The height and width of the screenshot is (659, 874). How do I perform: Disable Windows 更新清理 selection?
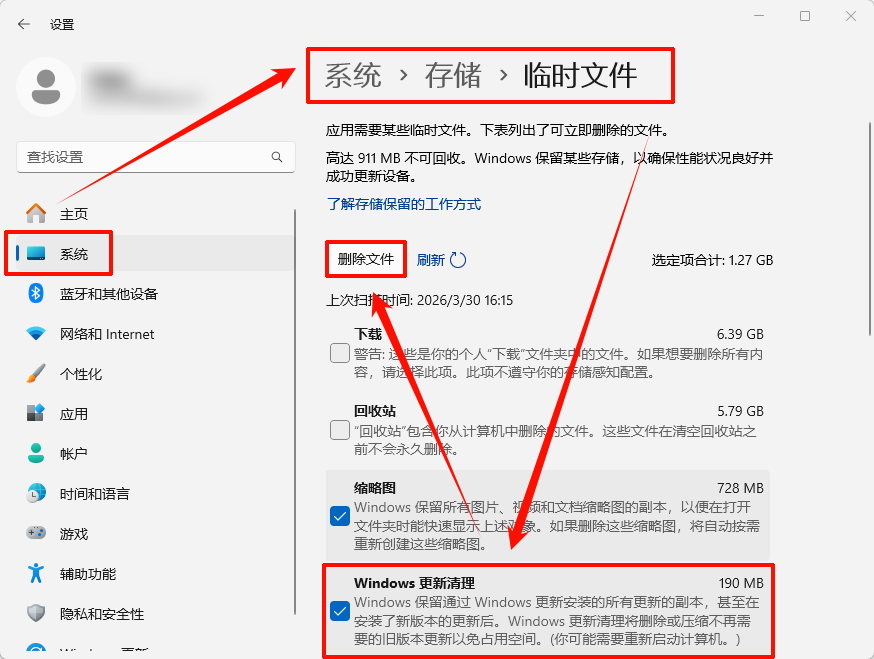tap(339, 611)
